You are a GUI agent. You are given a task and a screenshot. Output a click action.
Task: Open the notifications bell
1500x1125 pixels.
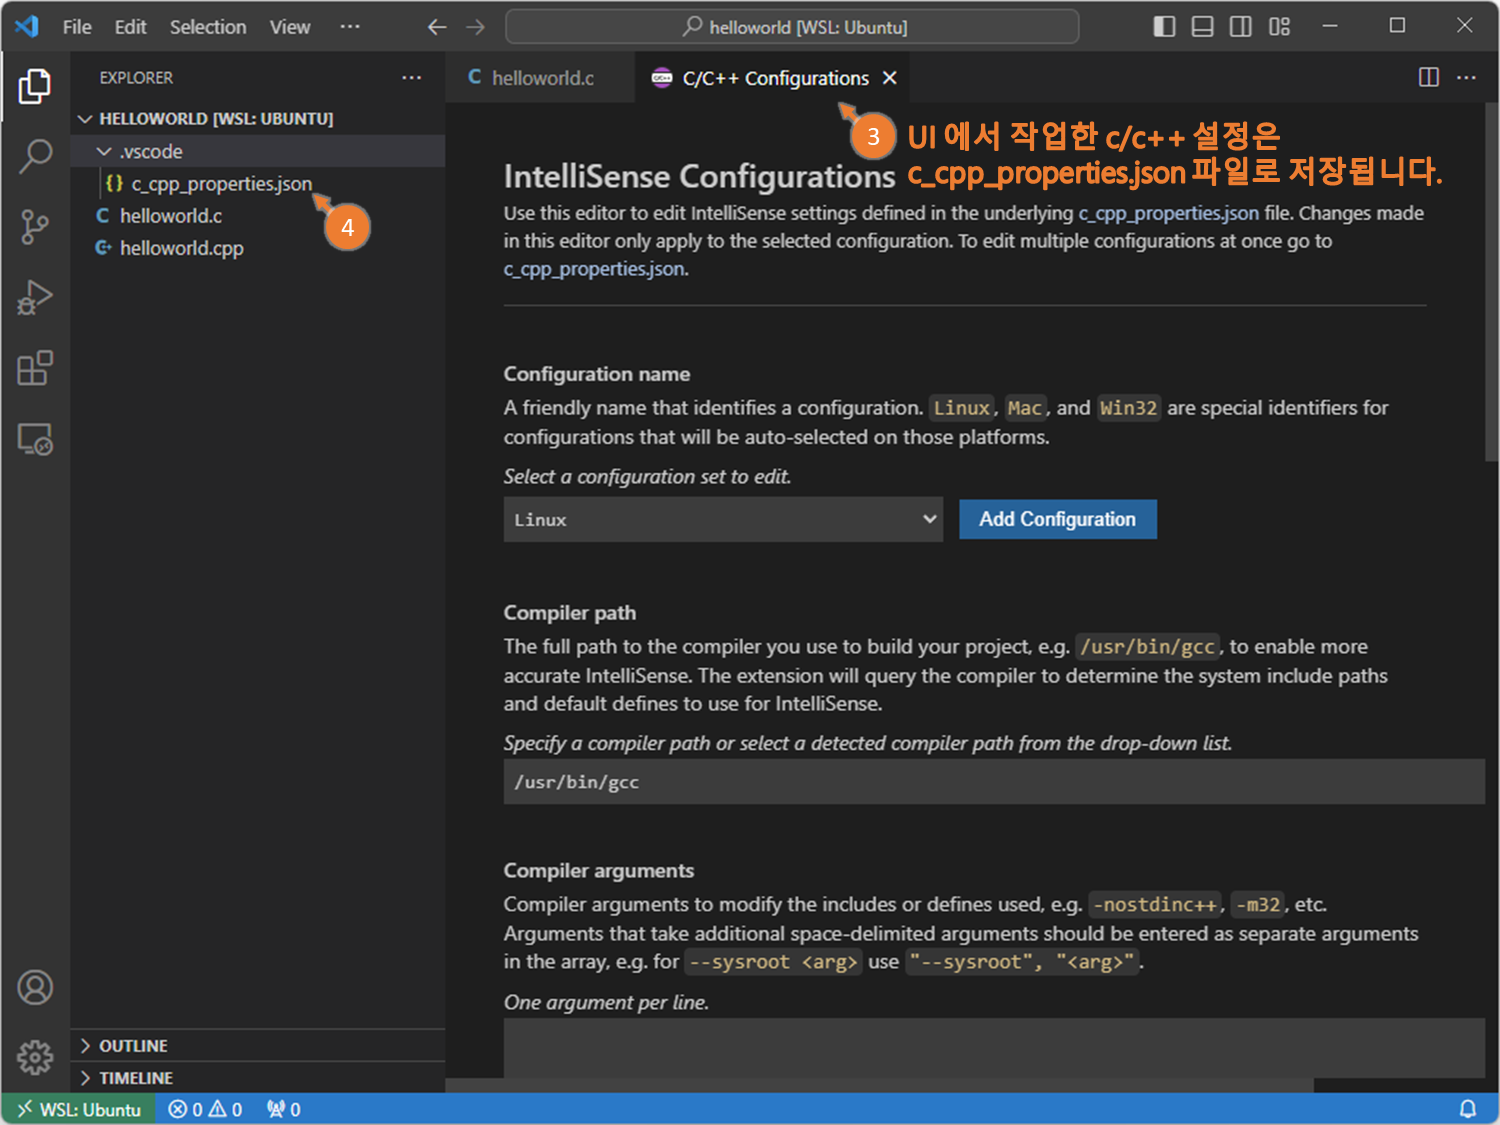pos(1467,1109)
